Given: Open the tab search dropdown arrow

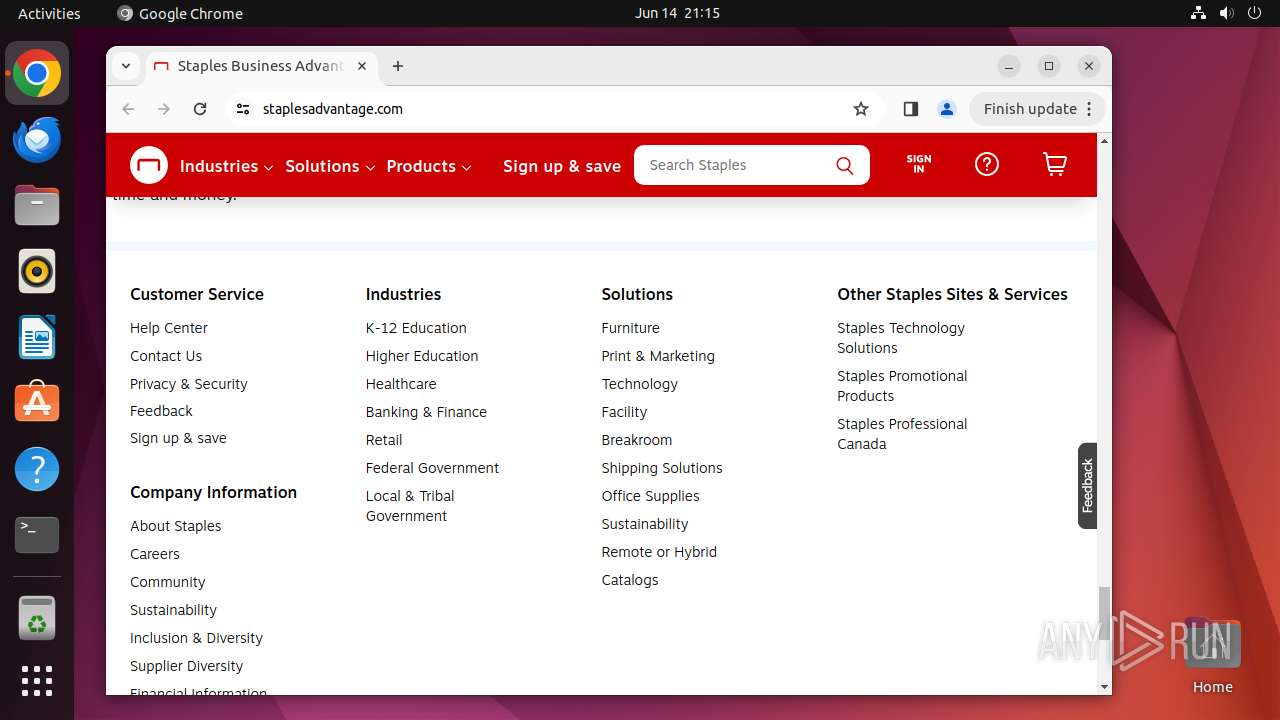Looking at the screenshot, I should [x=126, y=66].
